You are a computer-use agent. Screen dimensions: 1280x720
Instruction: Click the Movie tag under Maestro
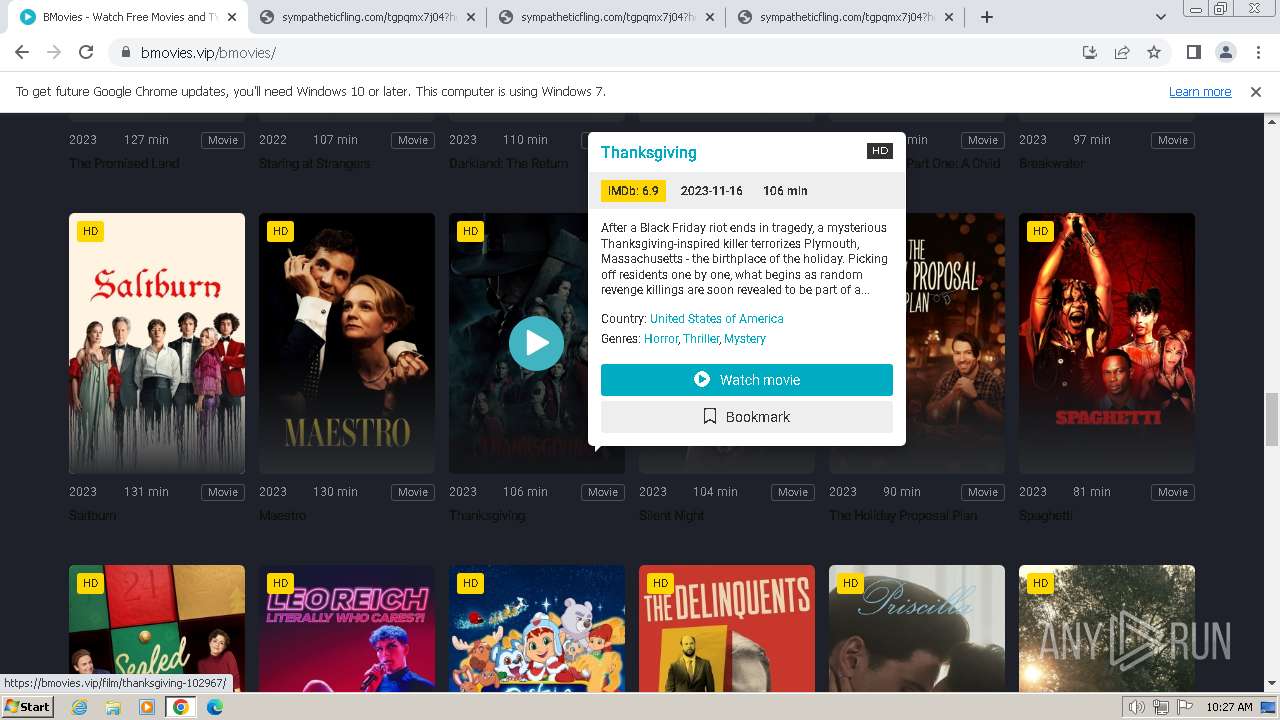(413, 492)
